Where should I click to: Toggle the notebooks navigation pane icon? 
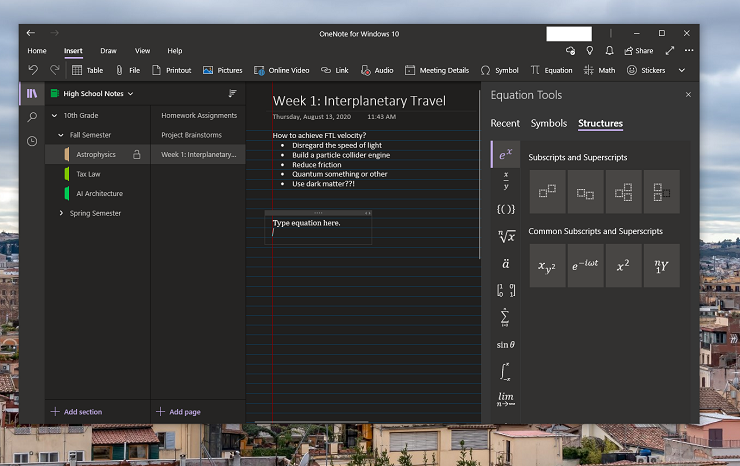click(x=32, y=93)
